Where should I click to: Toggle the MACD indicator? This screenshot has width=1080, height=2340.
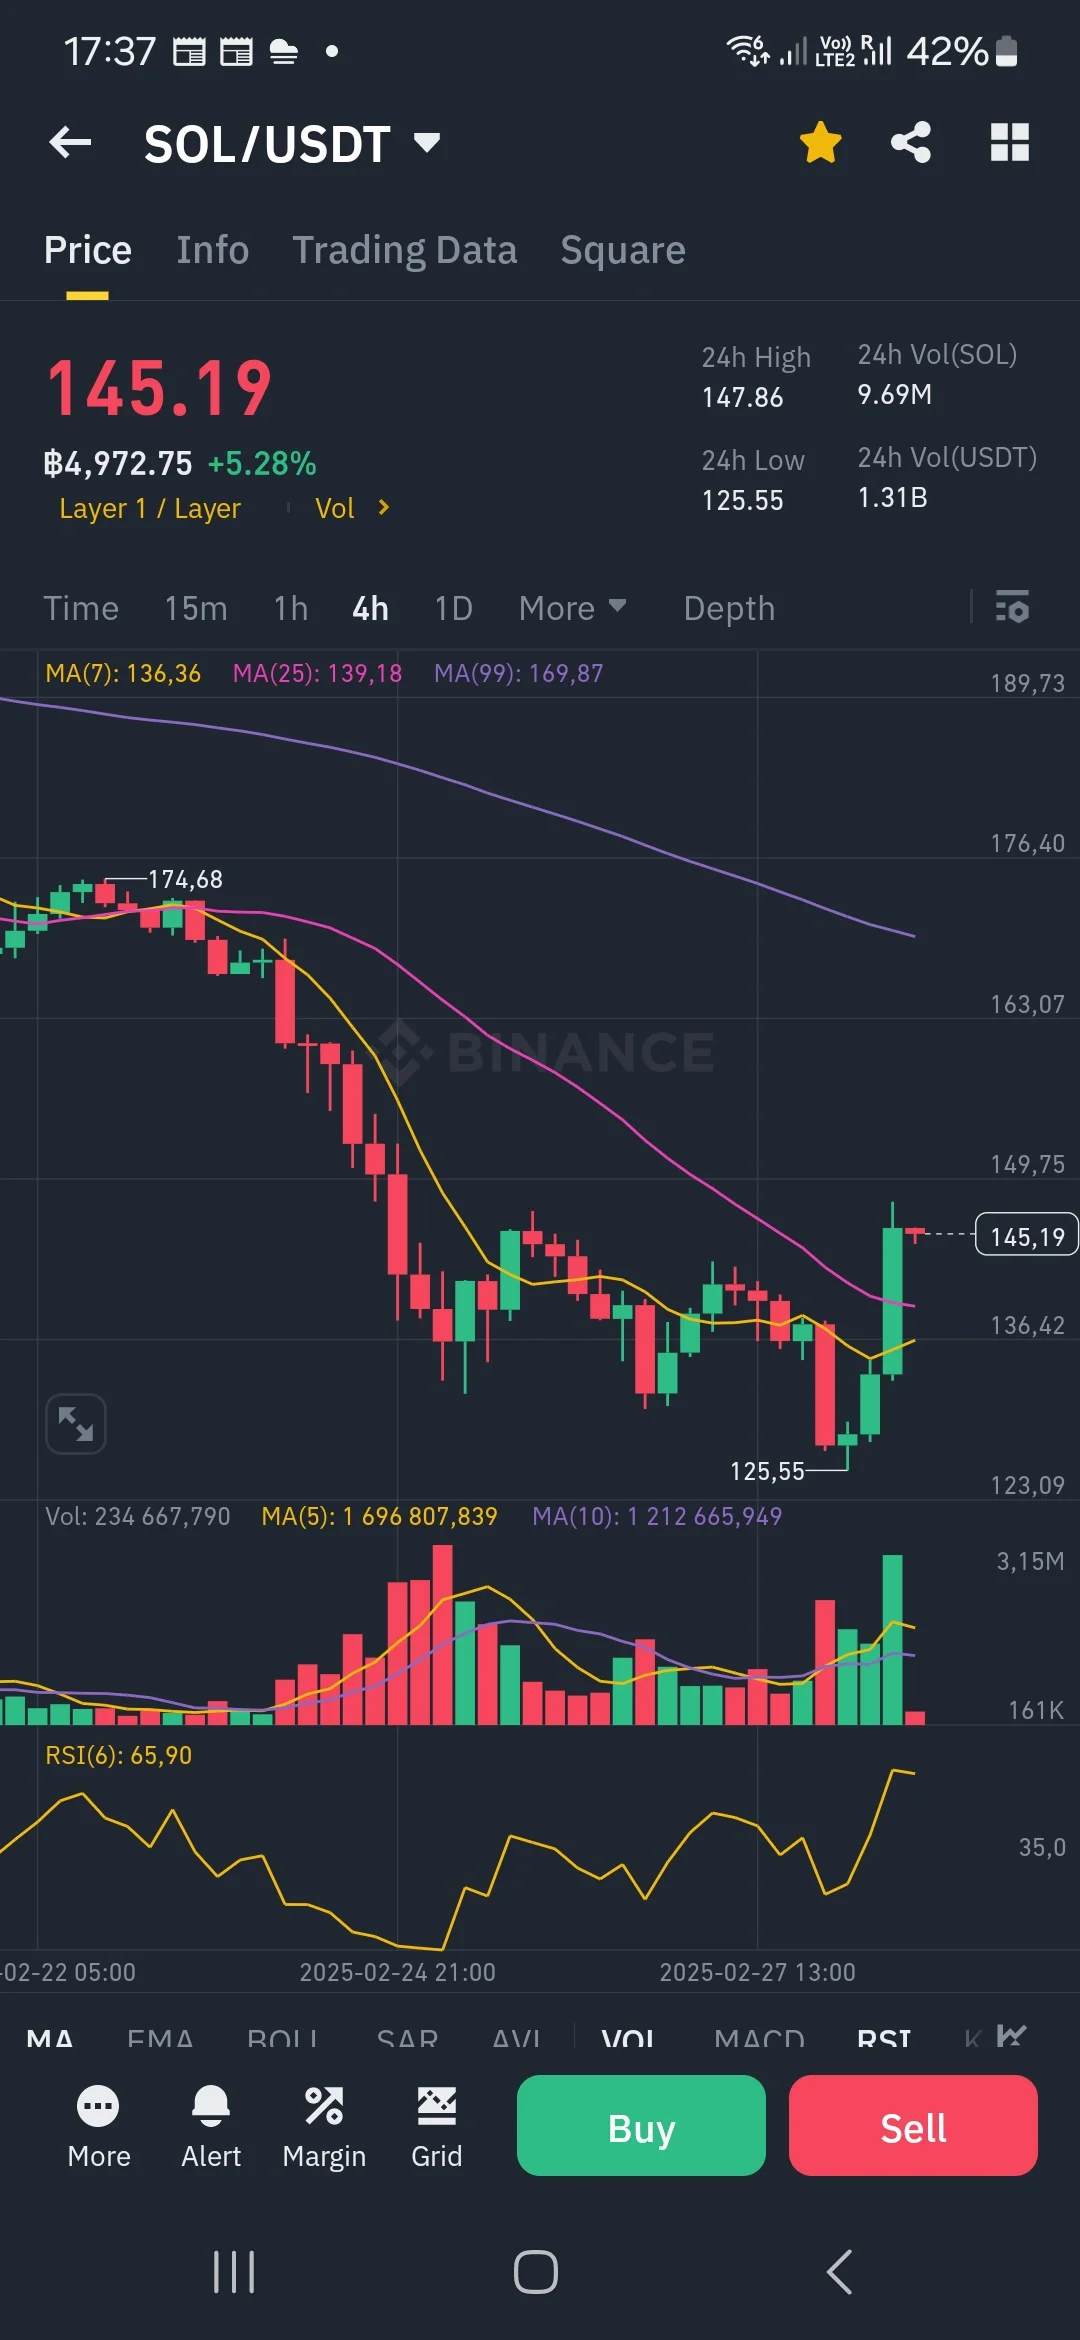[761, 2037]
